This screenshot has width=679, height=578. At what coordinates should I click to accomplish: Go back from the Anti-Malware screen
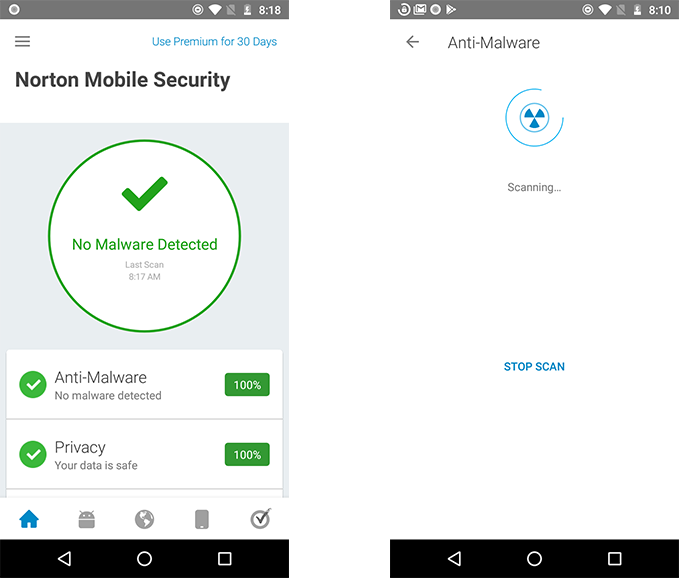pyautogui.click(x=413, y=42)
